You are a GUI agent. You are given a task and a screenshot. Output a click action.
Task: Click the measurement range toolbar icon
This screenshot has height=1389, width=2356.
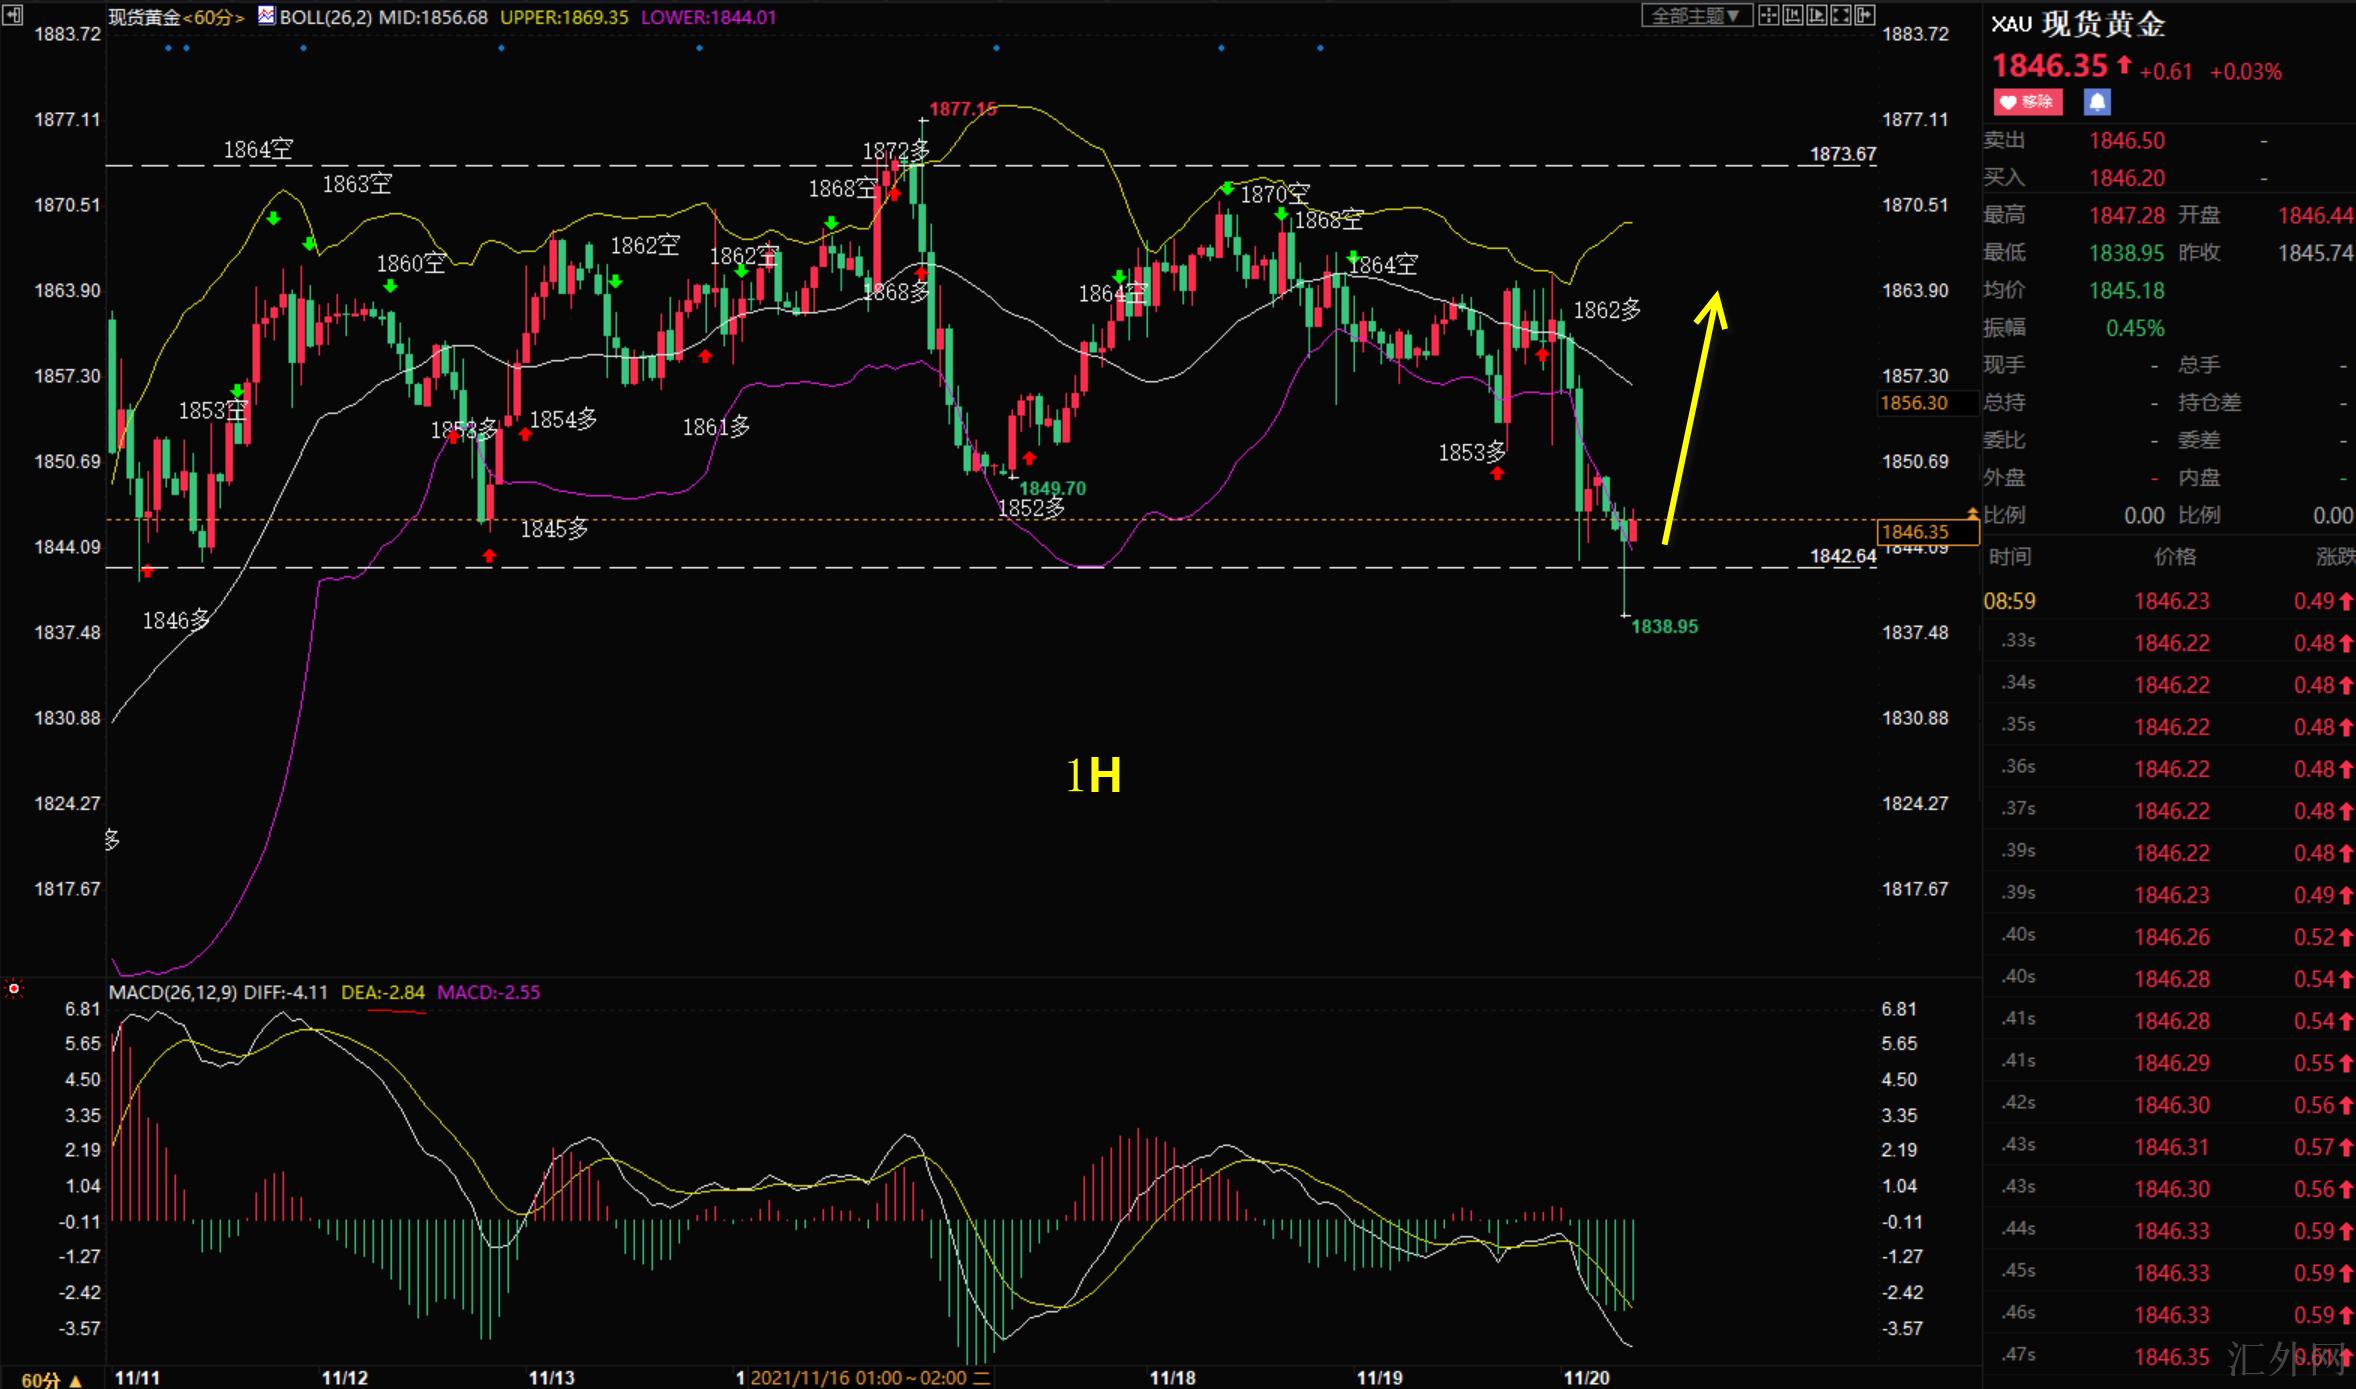[1793, 15]
